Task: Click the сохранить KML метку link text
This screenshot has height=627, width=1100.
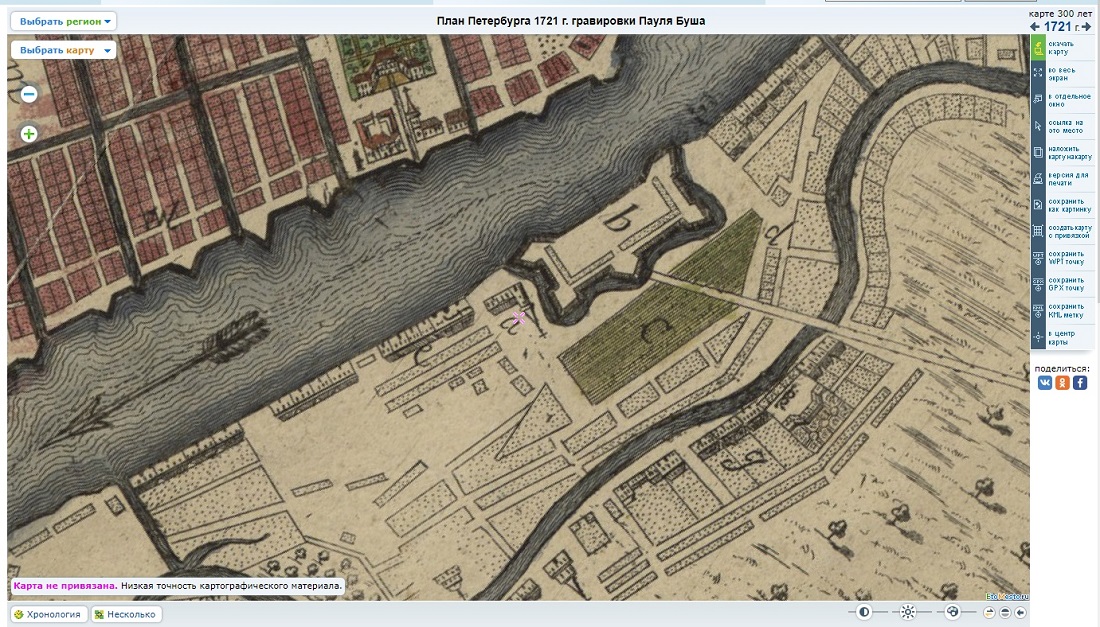Action: 1066,311
